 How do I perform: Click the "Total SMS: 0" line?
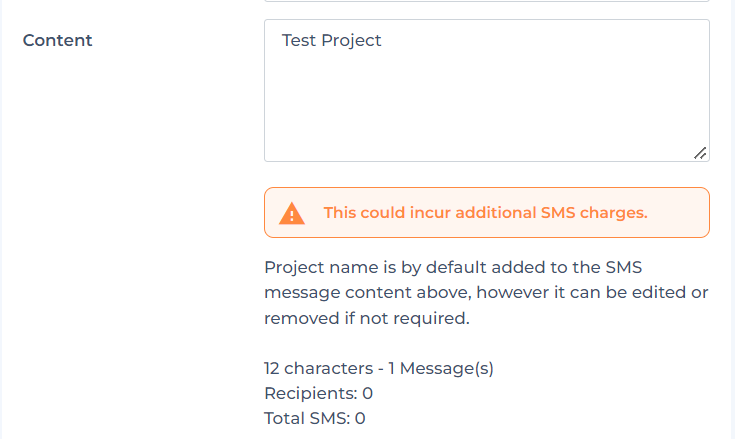(314, 418)
